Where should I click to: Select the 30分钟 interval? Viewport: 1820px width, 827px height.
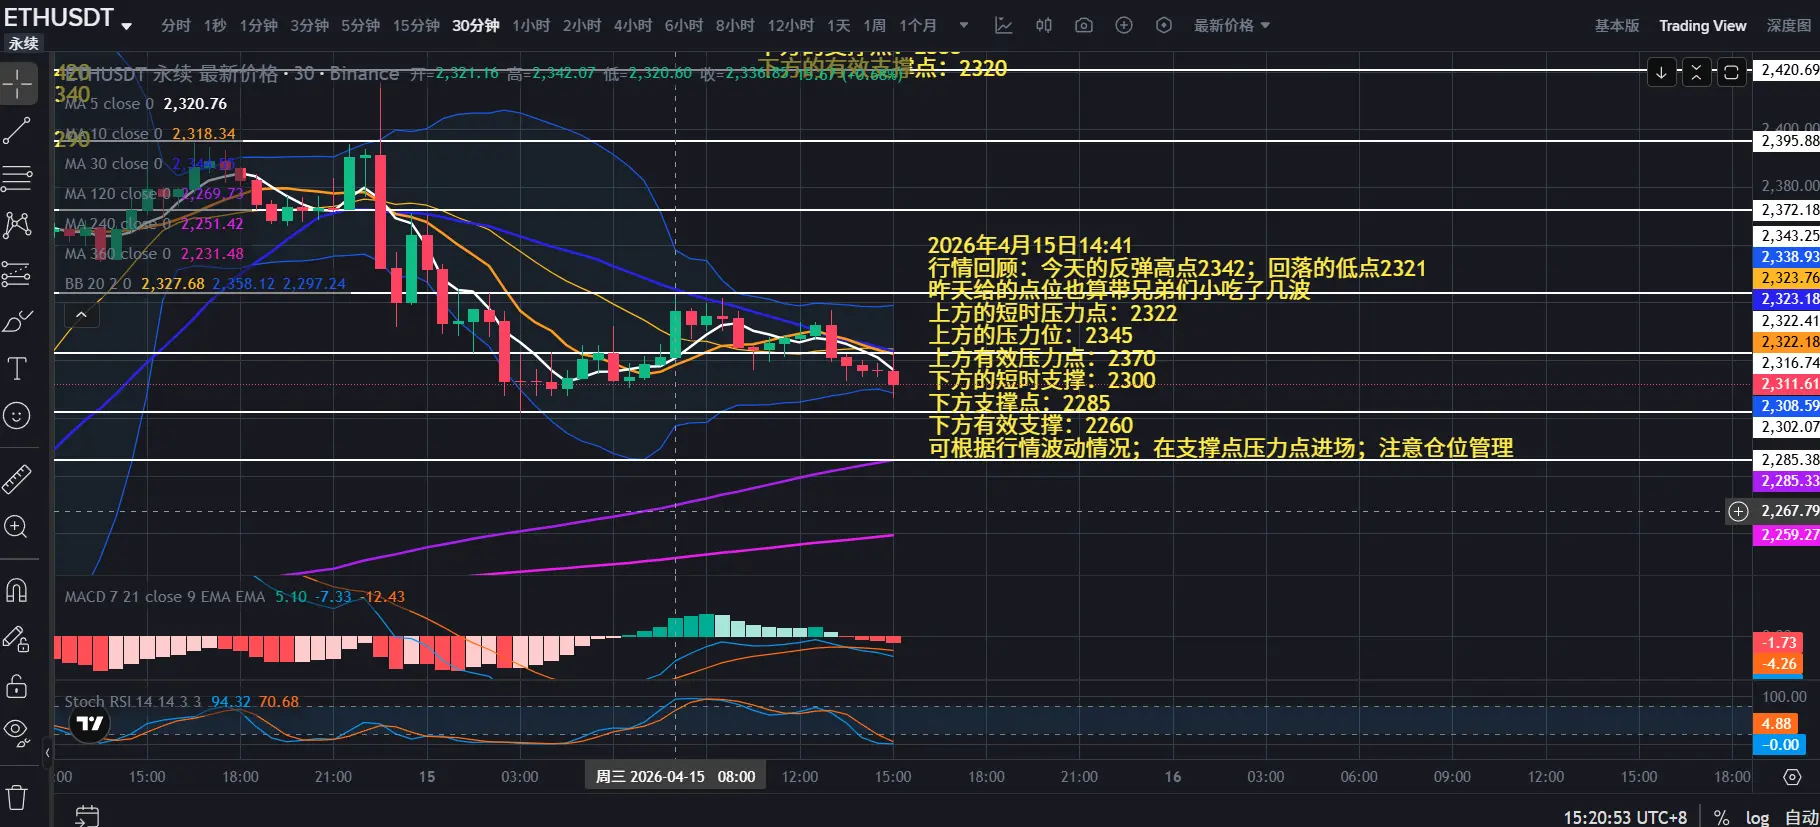(x=476, y=25)
